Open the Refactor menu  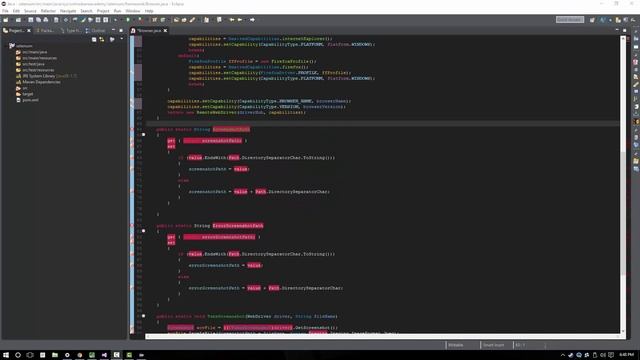[x=48, y=11]
